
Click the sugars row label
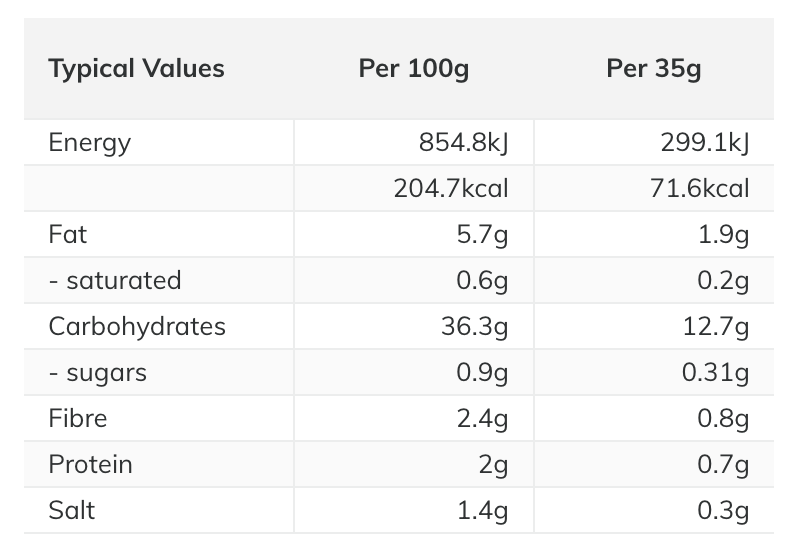point(98,372)
